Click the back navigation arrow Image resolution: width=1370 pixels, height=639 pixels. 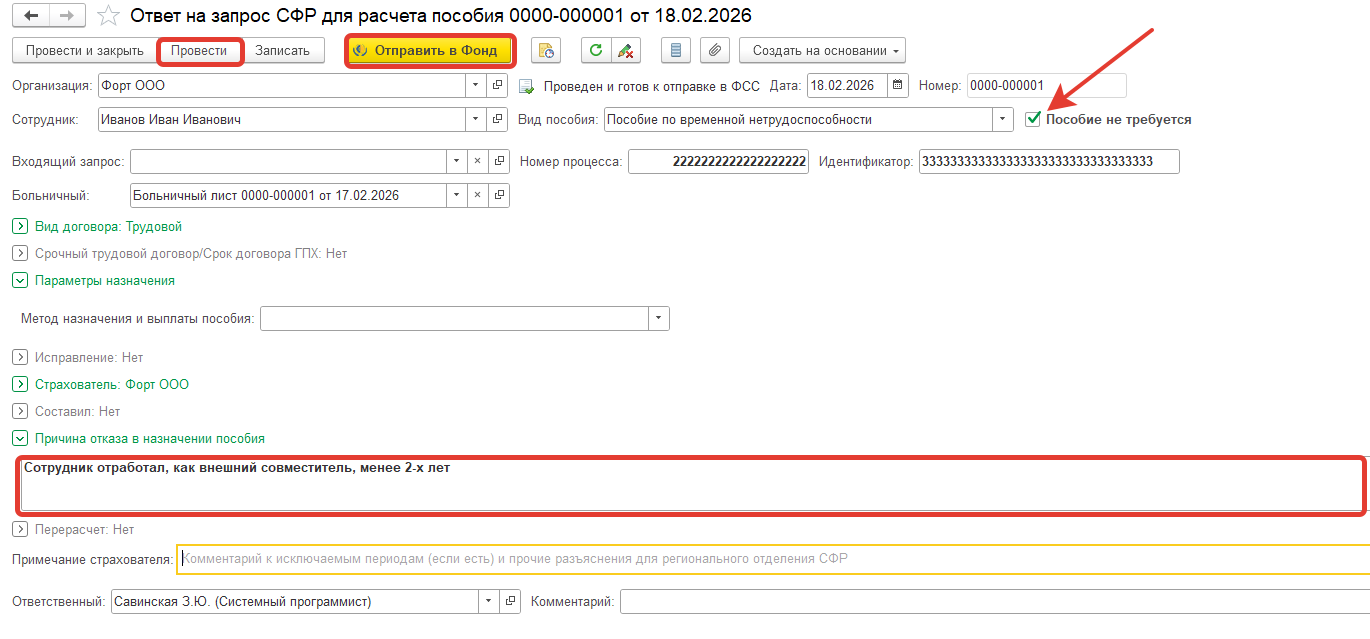pos(31,16)
